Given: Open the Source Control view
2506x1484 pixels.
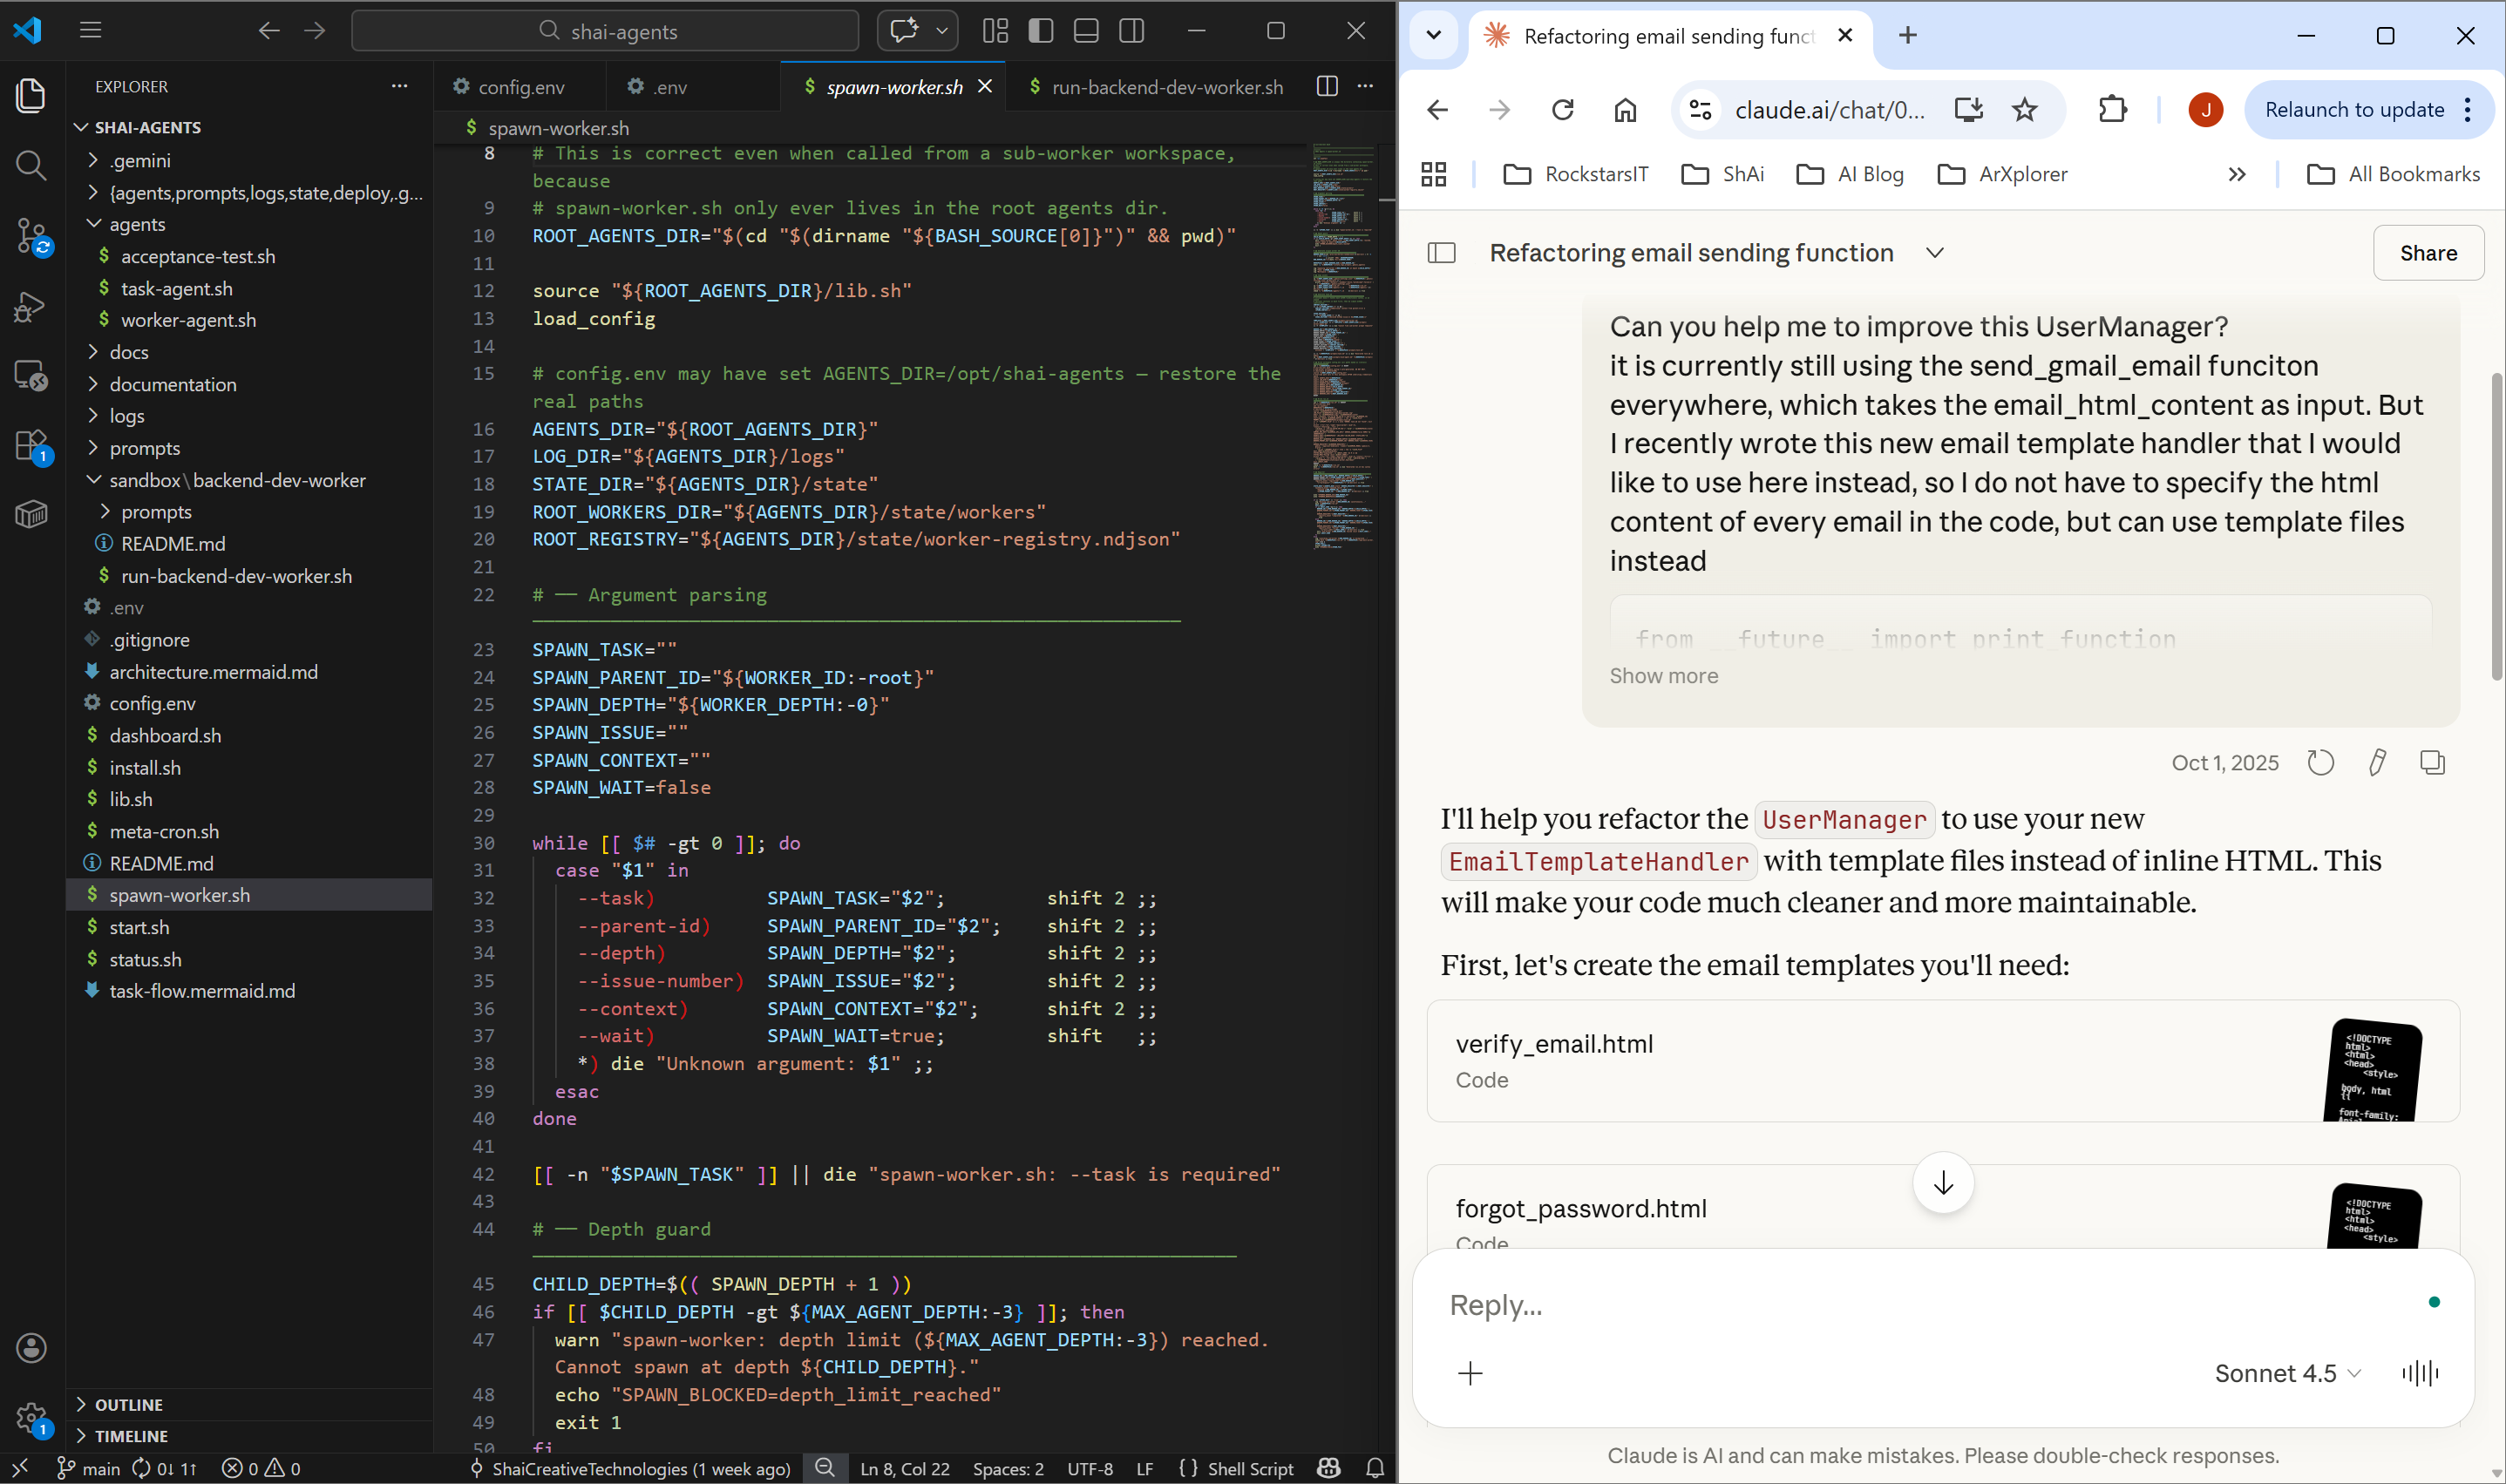Looking at the screenshot, I should [x=30, y=236].
